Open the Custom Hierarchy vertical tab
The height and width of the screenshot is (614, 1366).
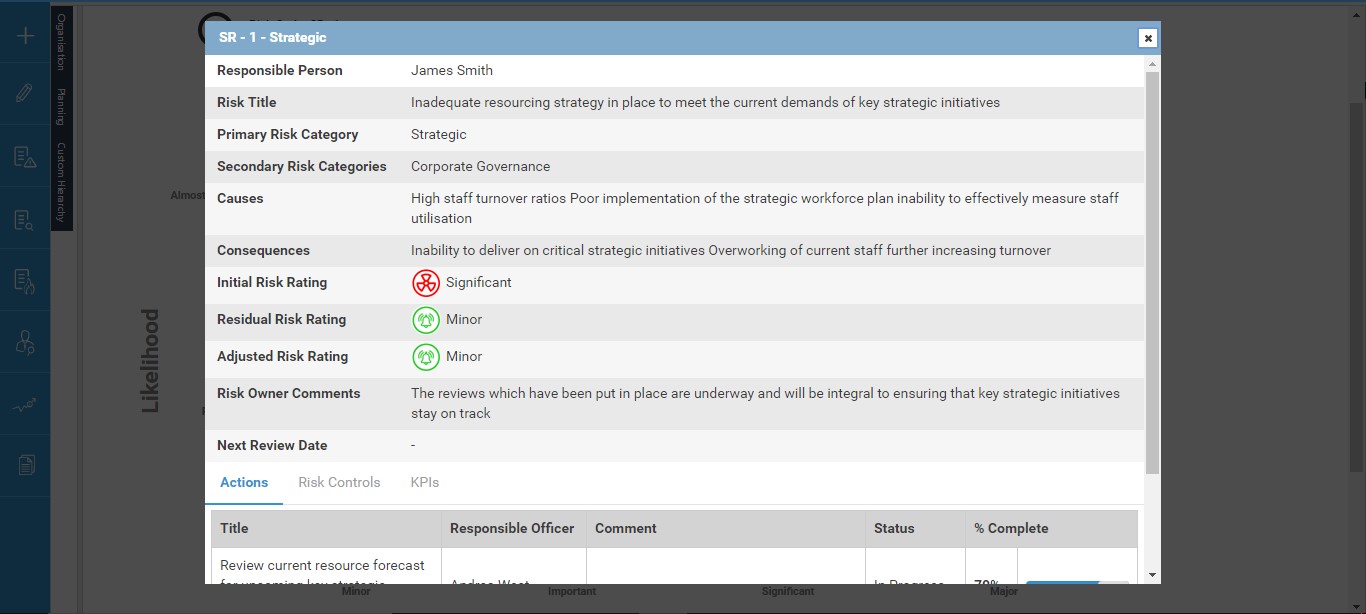(x=61, y=183)
